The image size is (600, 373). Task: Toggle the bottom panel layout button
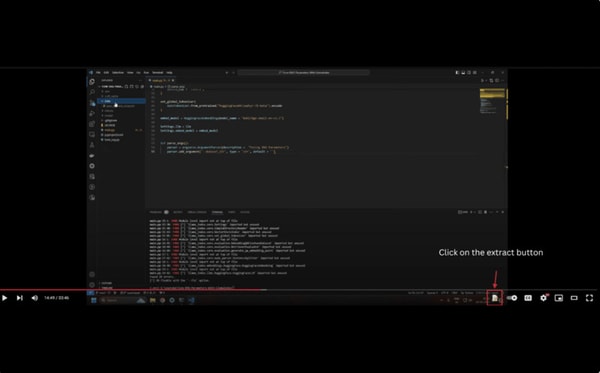pos(463,72)
